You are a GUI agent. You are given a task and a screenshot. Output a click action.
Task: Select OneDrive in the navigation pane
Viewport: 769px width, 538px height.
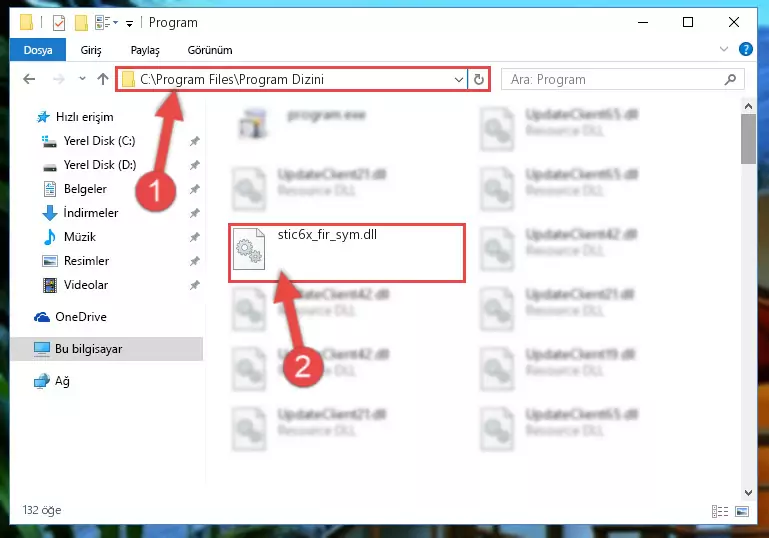[x=81, y=317]
